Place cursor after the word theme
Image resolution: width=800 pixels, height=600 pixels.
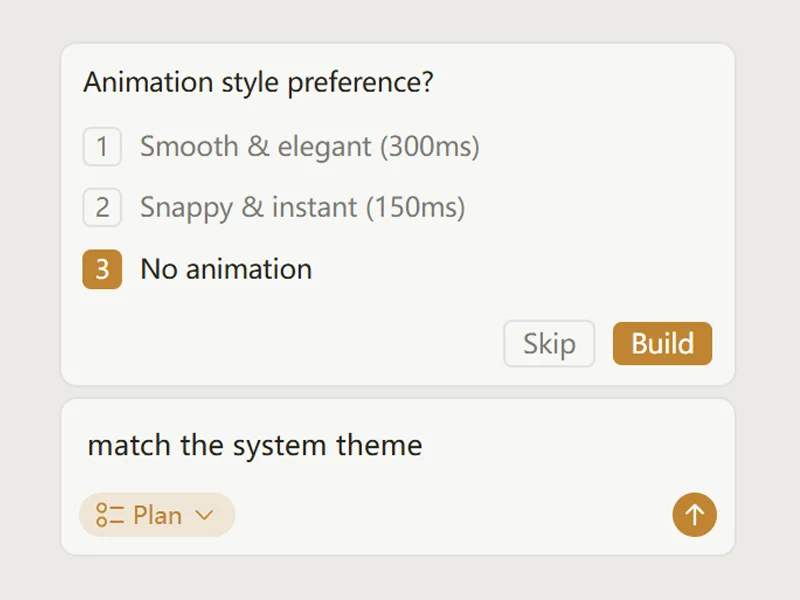[424, 445]
